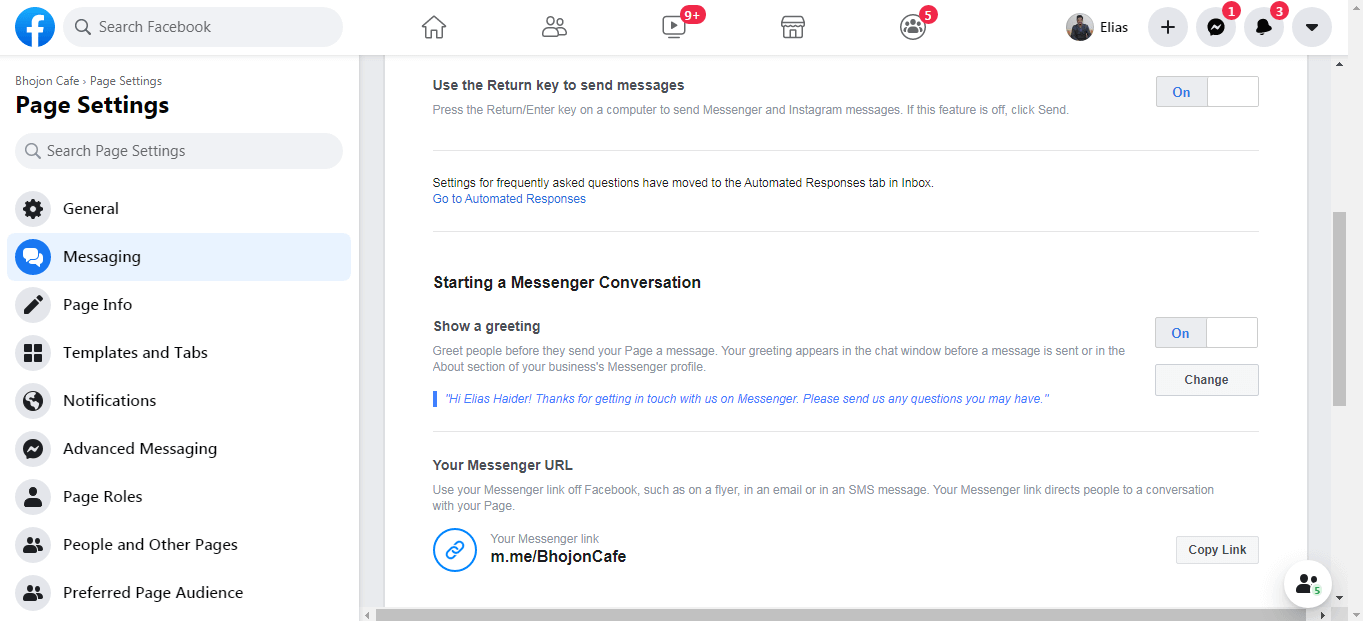The height and width of the screenshot is (621, 1363).
Task: Open the Marketplace icon
Action: click(793, 27)
